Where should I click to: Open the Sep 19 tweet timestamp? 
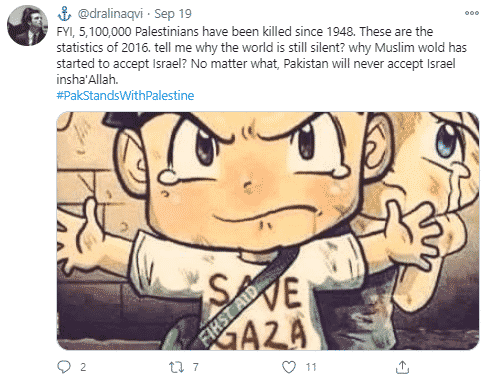tap(173, 14)
